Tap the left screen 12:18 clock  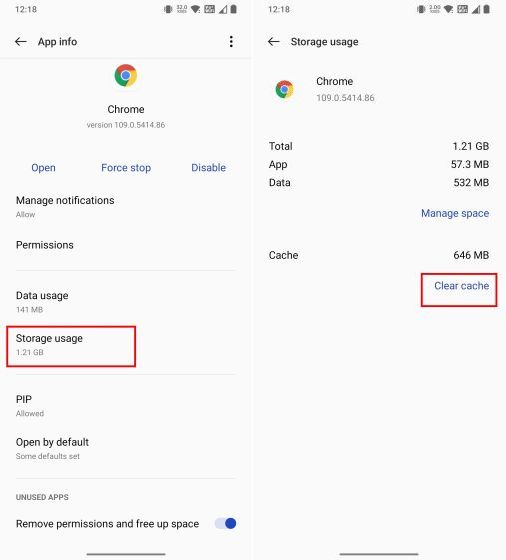[x=26, y=9]
